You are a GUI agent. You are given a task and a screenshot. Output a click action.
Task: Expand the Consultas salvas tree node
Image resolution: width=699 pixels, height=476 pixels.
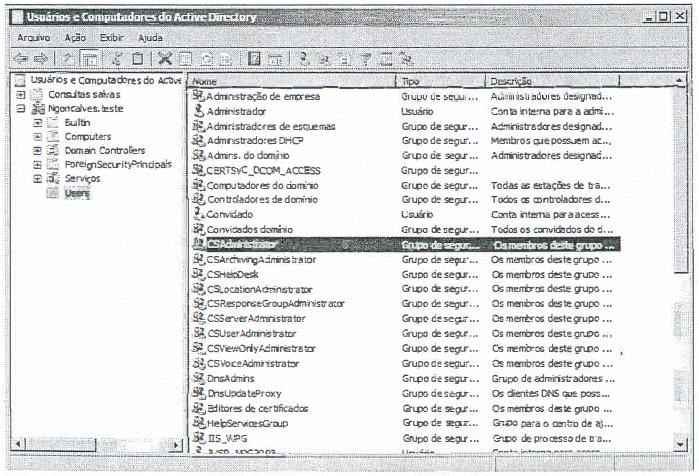[x=21, y=94]
